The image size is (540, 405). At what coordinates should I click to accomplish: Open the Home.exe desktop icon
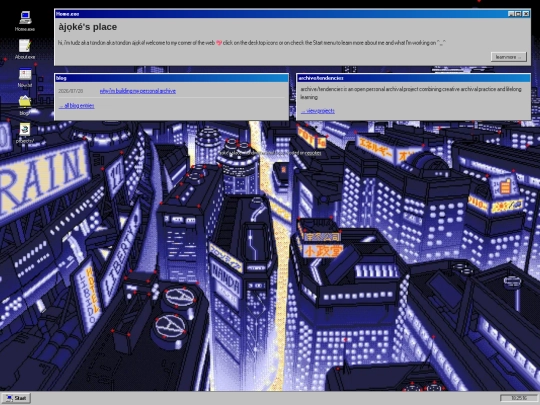coord(25,21)
